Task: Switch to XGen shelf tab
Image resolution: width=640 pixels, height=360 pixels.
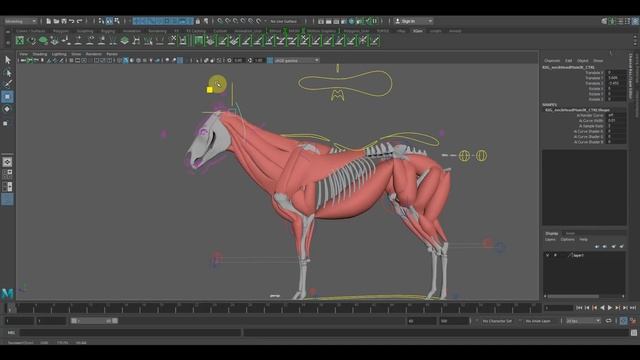Action: point(418,31)
